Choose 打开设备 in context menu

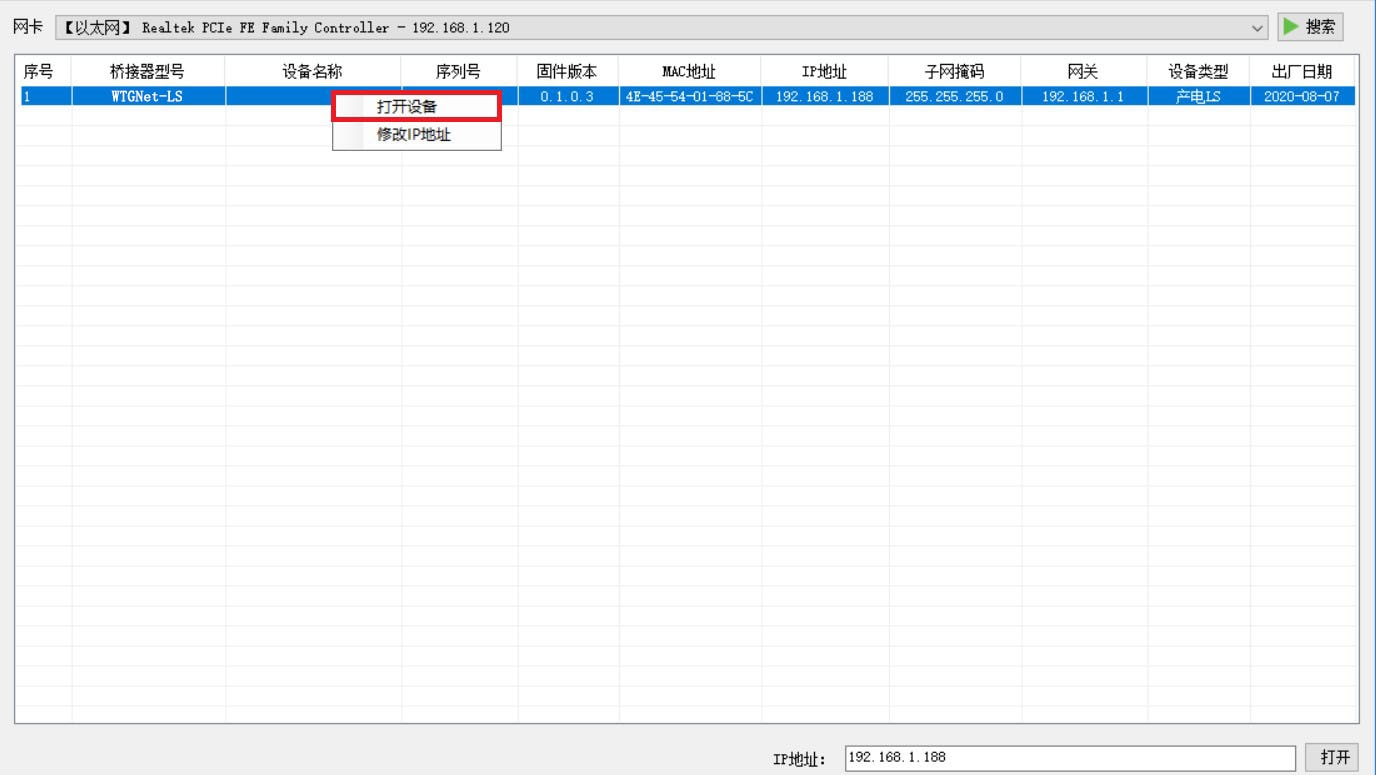tap(416, 107)
